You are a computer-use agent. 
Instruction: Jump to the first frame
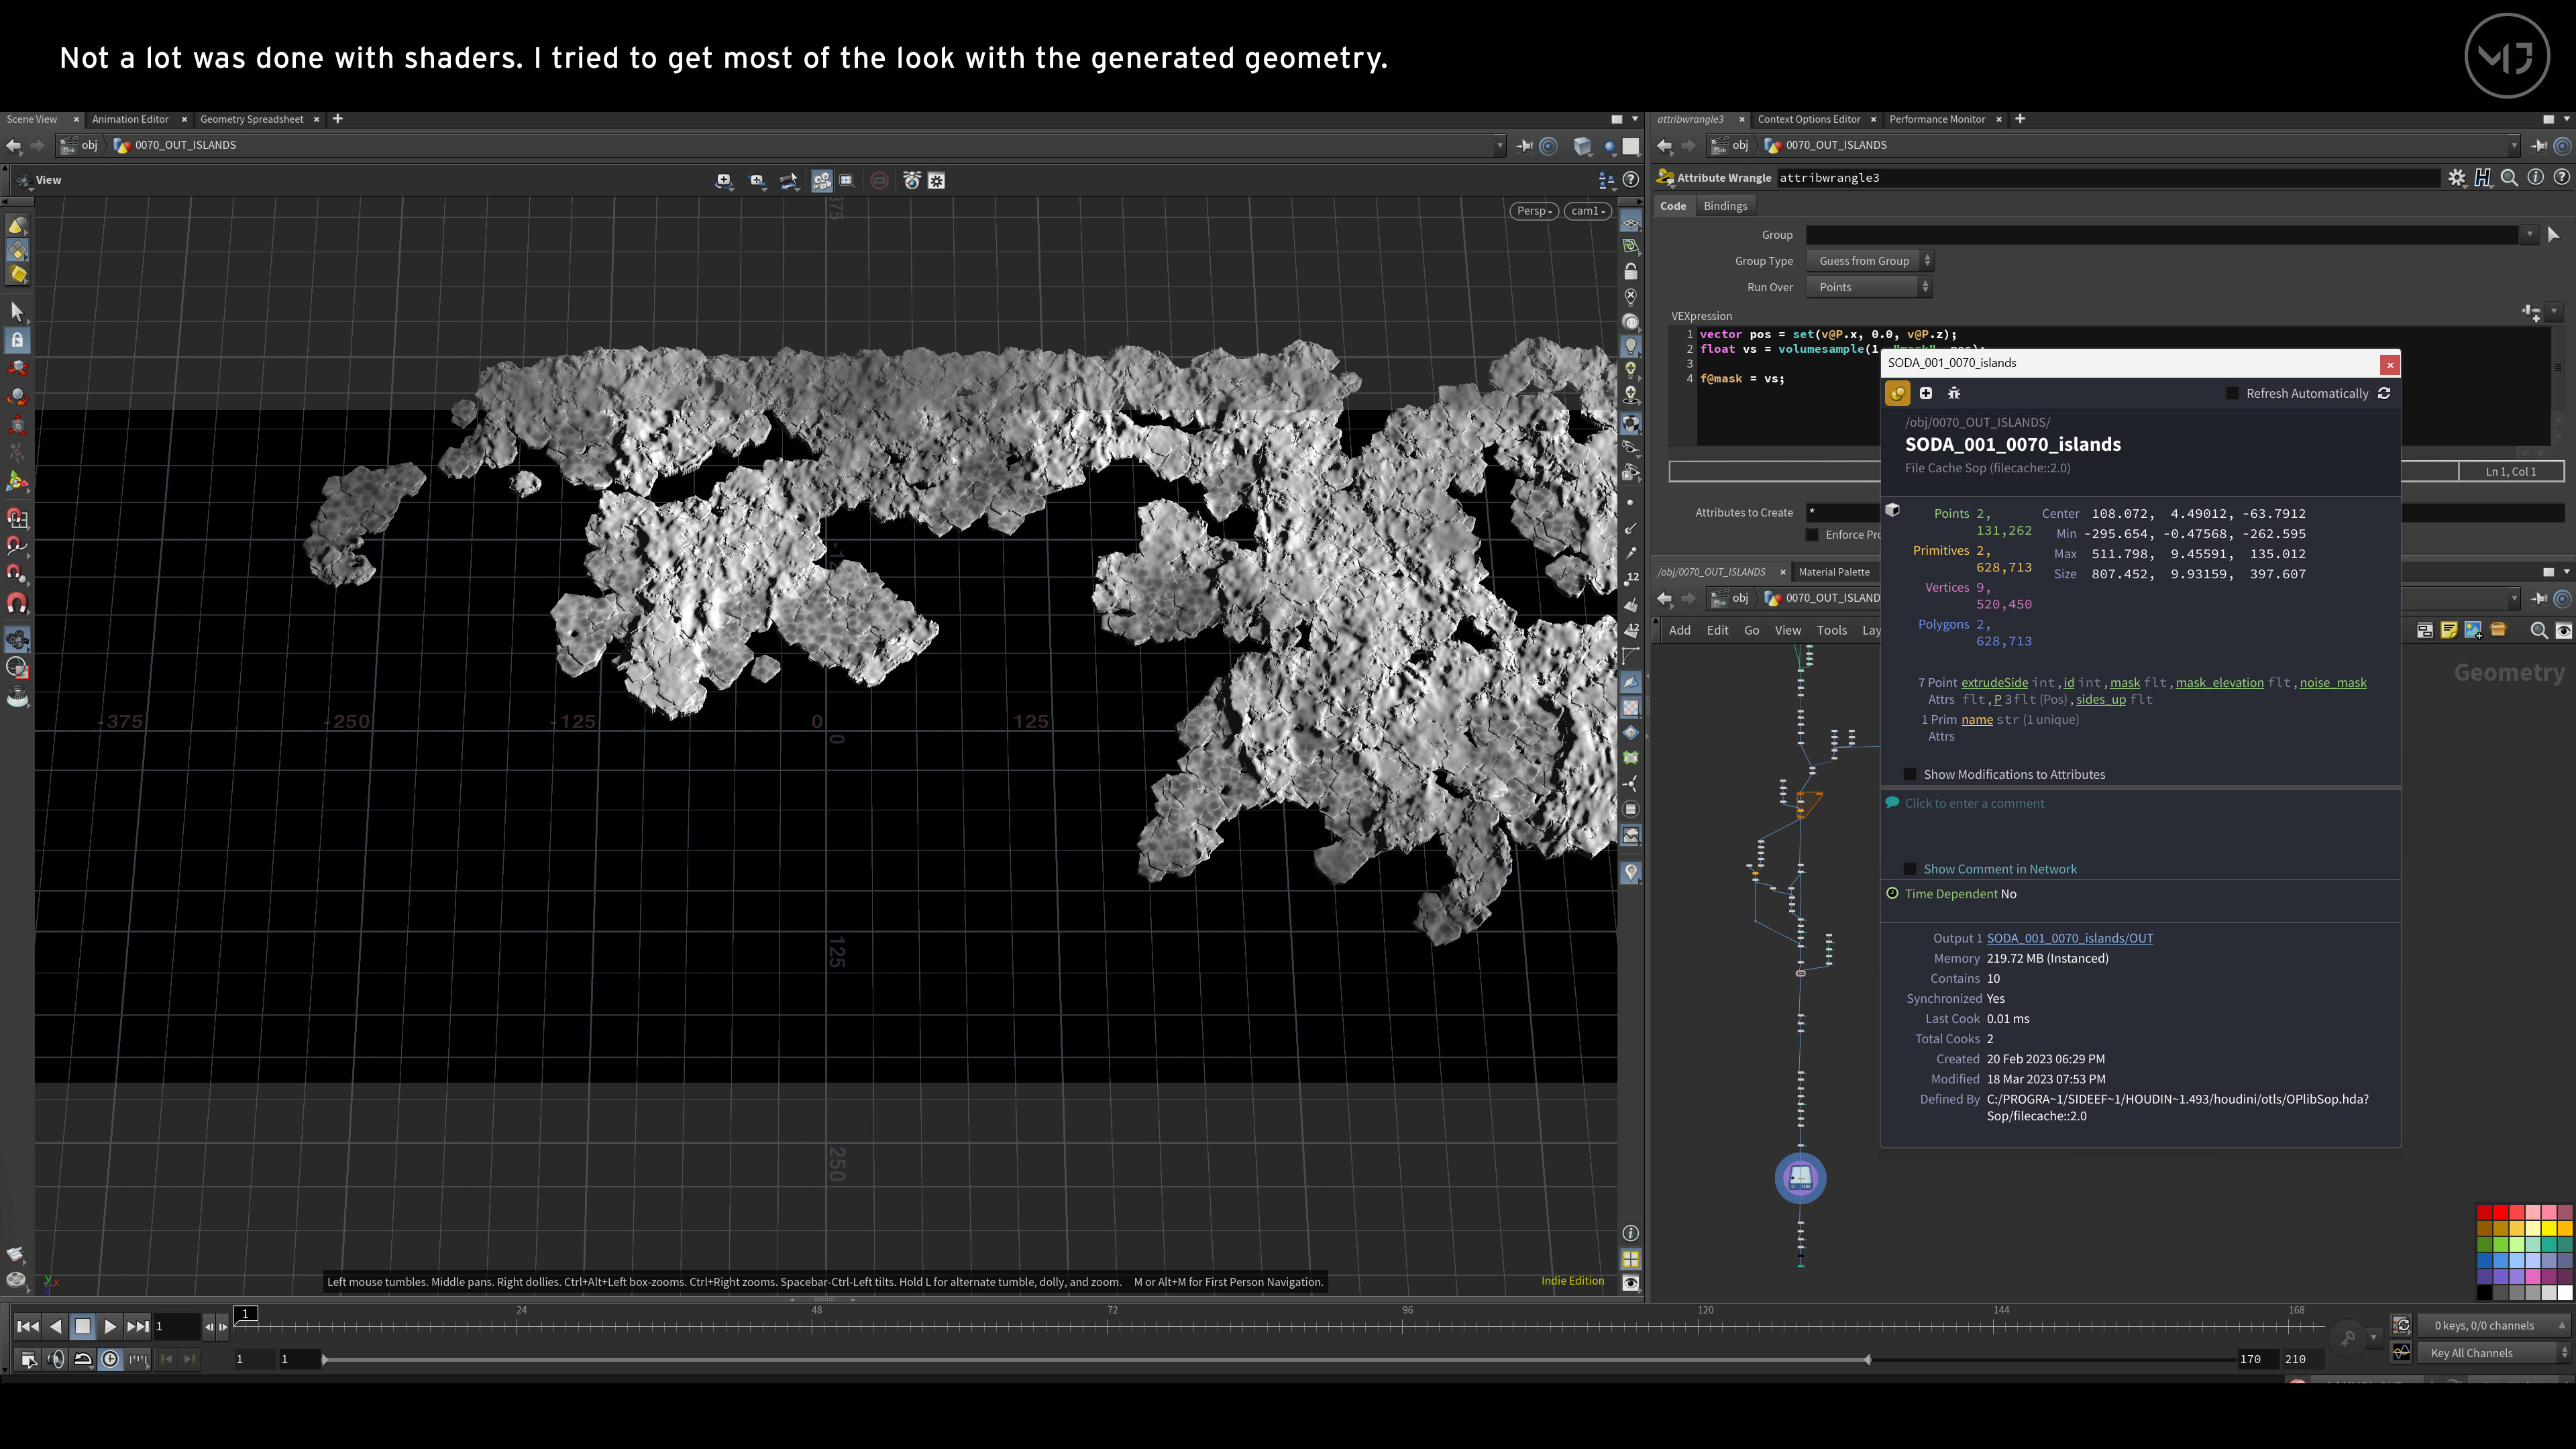tap(28, 1327)
